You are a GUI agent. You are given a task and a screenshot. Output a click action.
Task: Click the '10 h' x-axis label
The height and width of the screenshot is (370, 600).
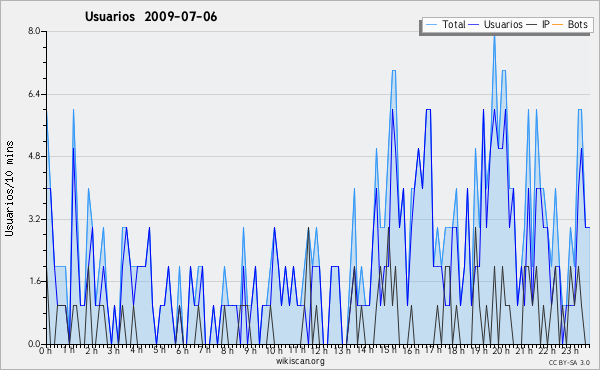click(x=274, y=351)
